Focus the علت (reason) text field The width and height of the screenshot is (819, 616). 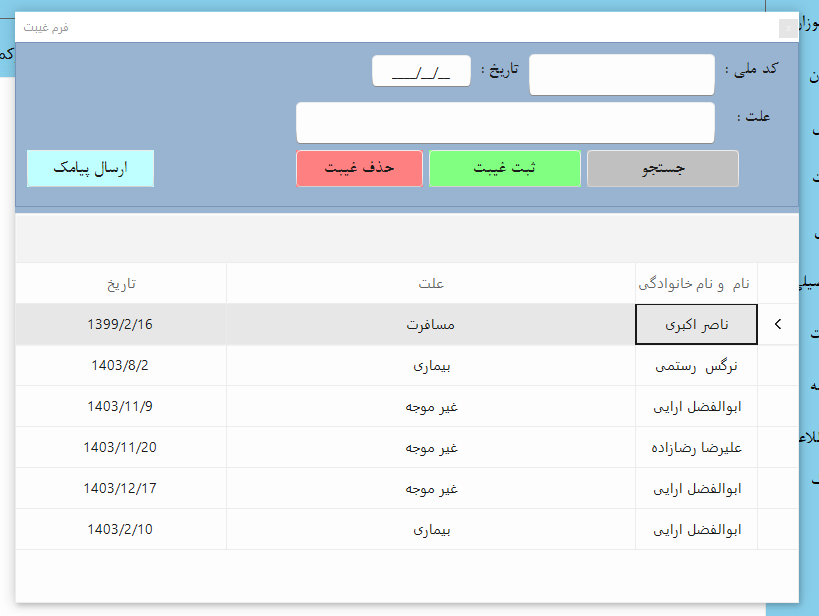[x=505, y=123]
